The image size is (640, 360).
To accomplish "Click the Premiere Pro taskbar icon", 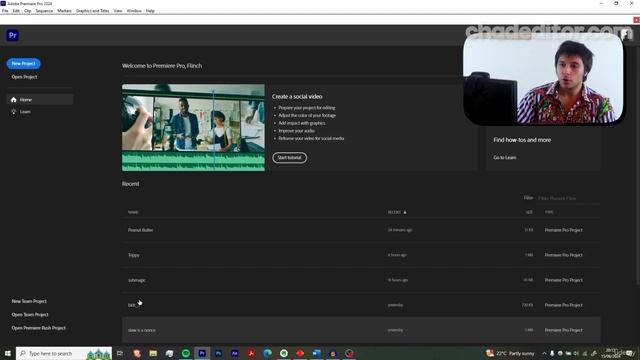I will pyautogui.click(x=202, y=353).
